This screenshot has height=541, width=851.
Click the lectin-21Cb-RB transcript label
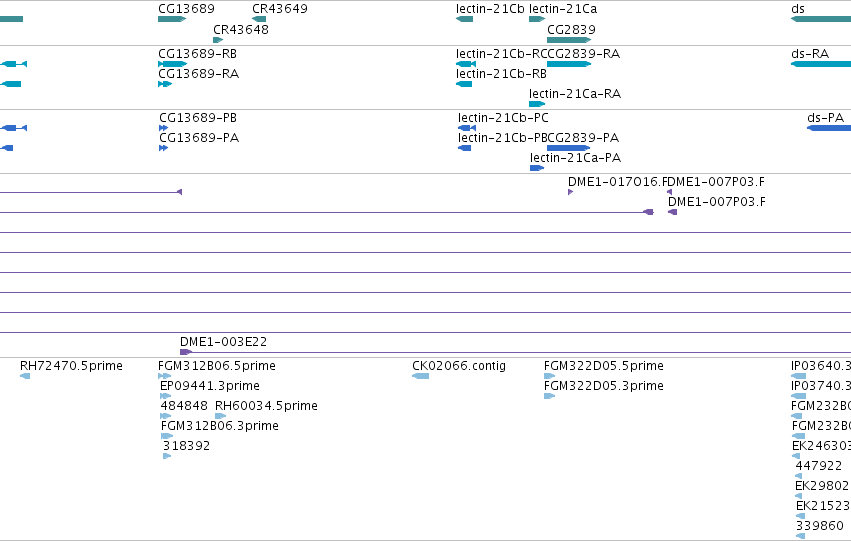[x=501, y=73]
